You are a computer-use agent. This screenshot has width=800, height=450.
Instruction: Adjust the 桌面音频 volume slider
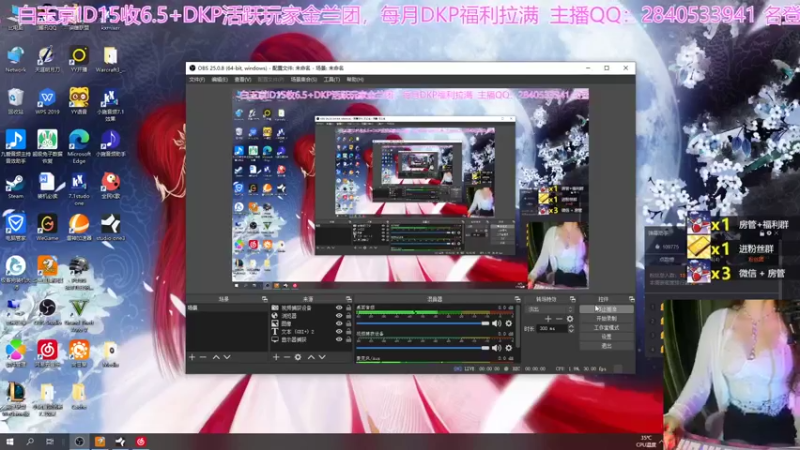point(422,323)
